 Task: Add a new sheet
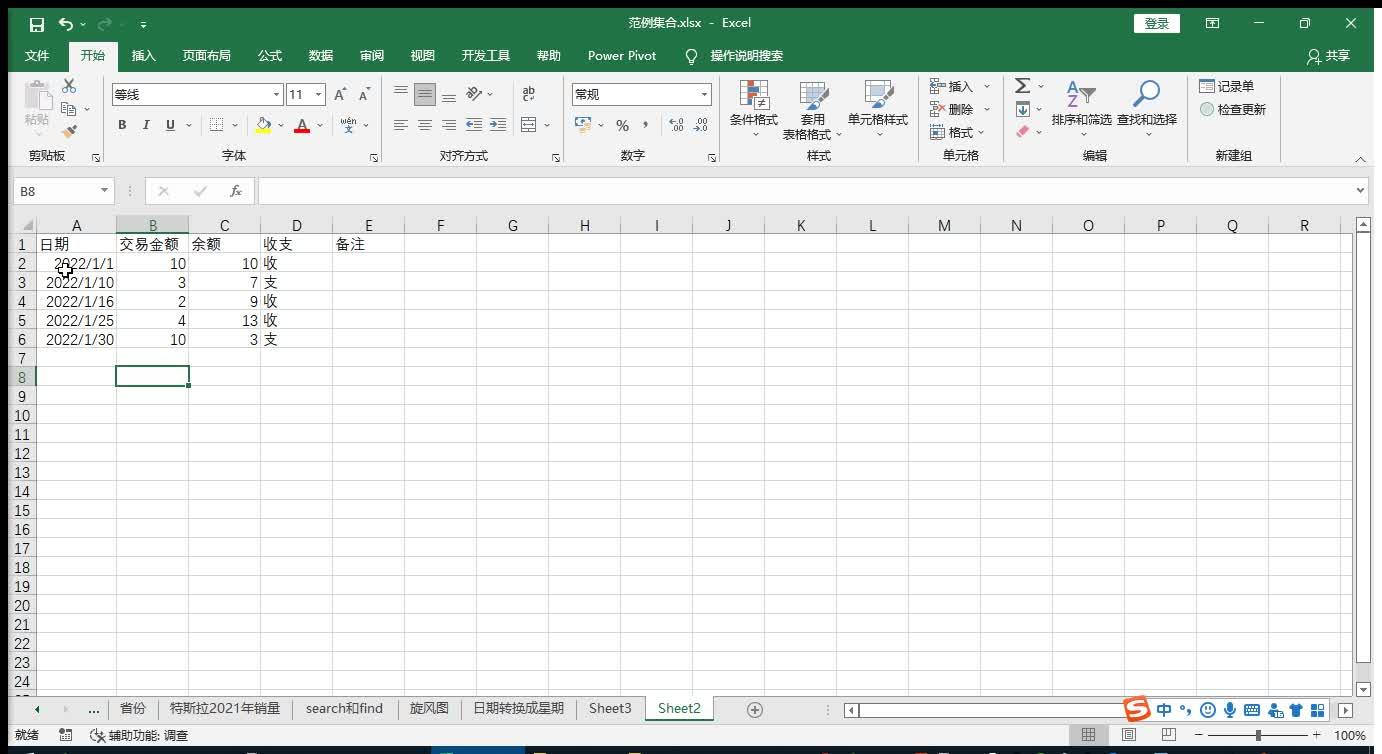pyautogui.click(x=755, y=709)
